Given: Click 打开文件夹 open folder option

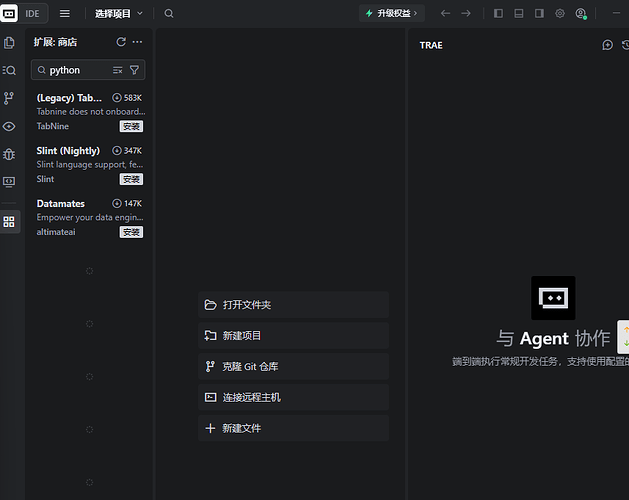Looking at the screenshot, I should point(293,305).
